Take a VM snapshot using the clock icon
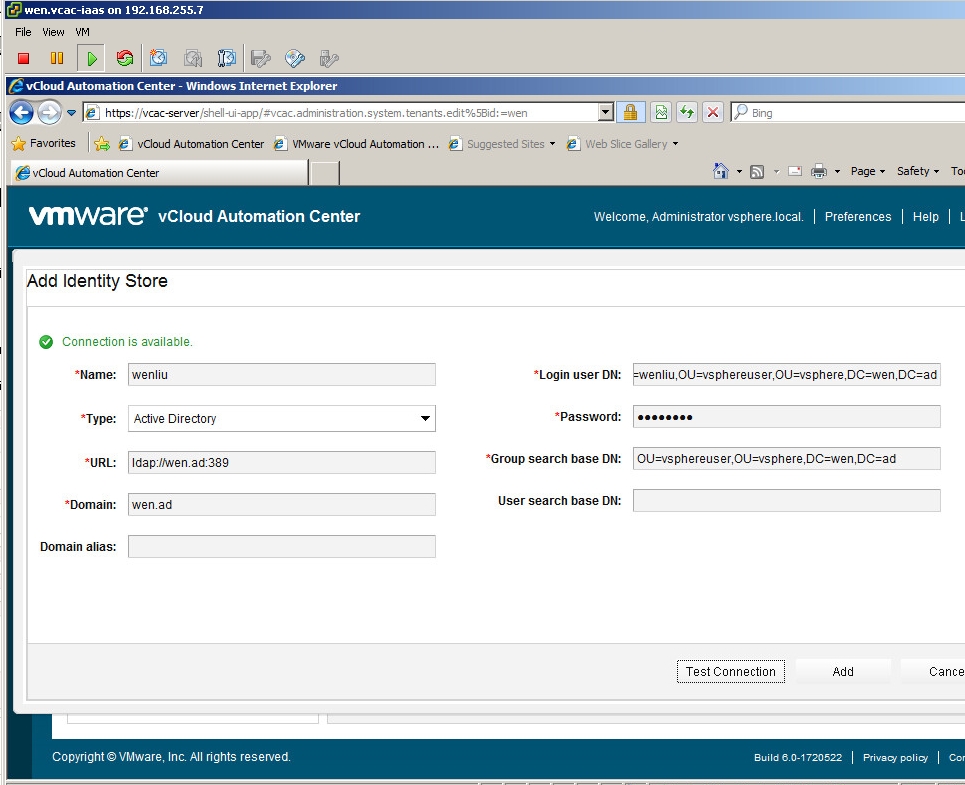The image size is (965, 785). [159, 58]
